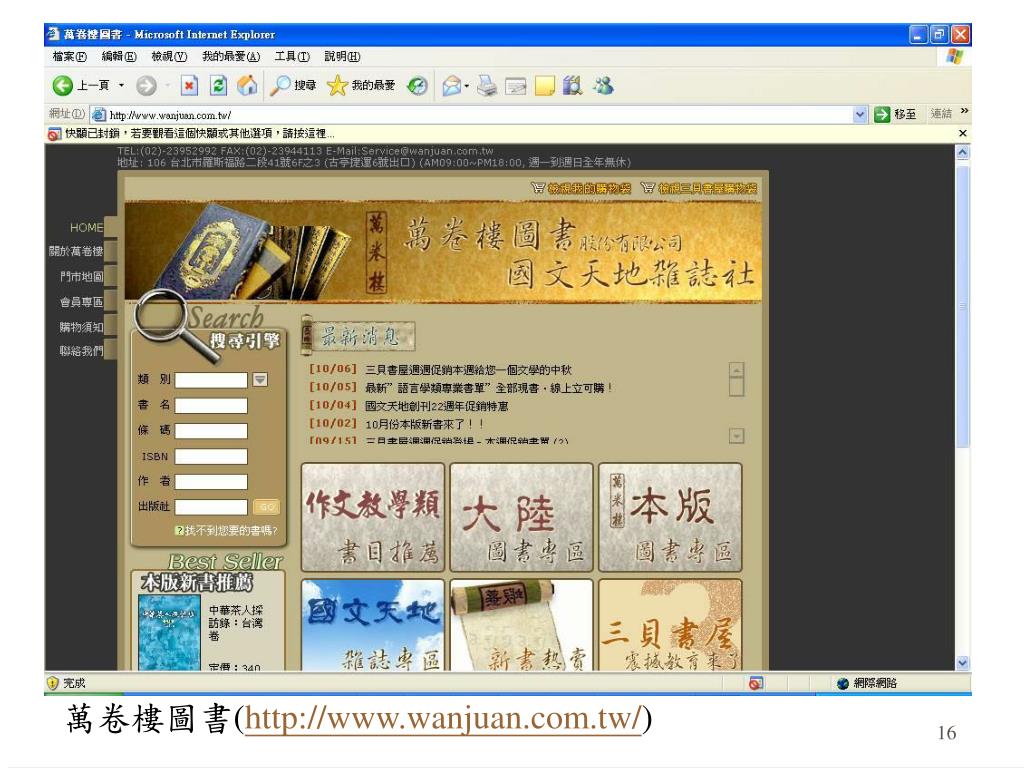Open the 本版 圖書專區 banner
This screenshot has width=1024, height=768.
tap(671, 517)
